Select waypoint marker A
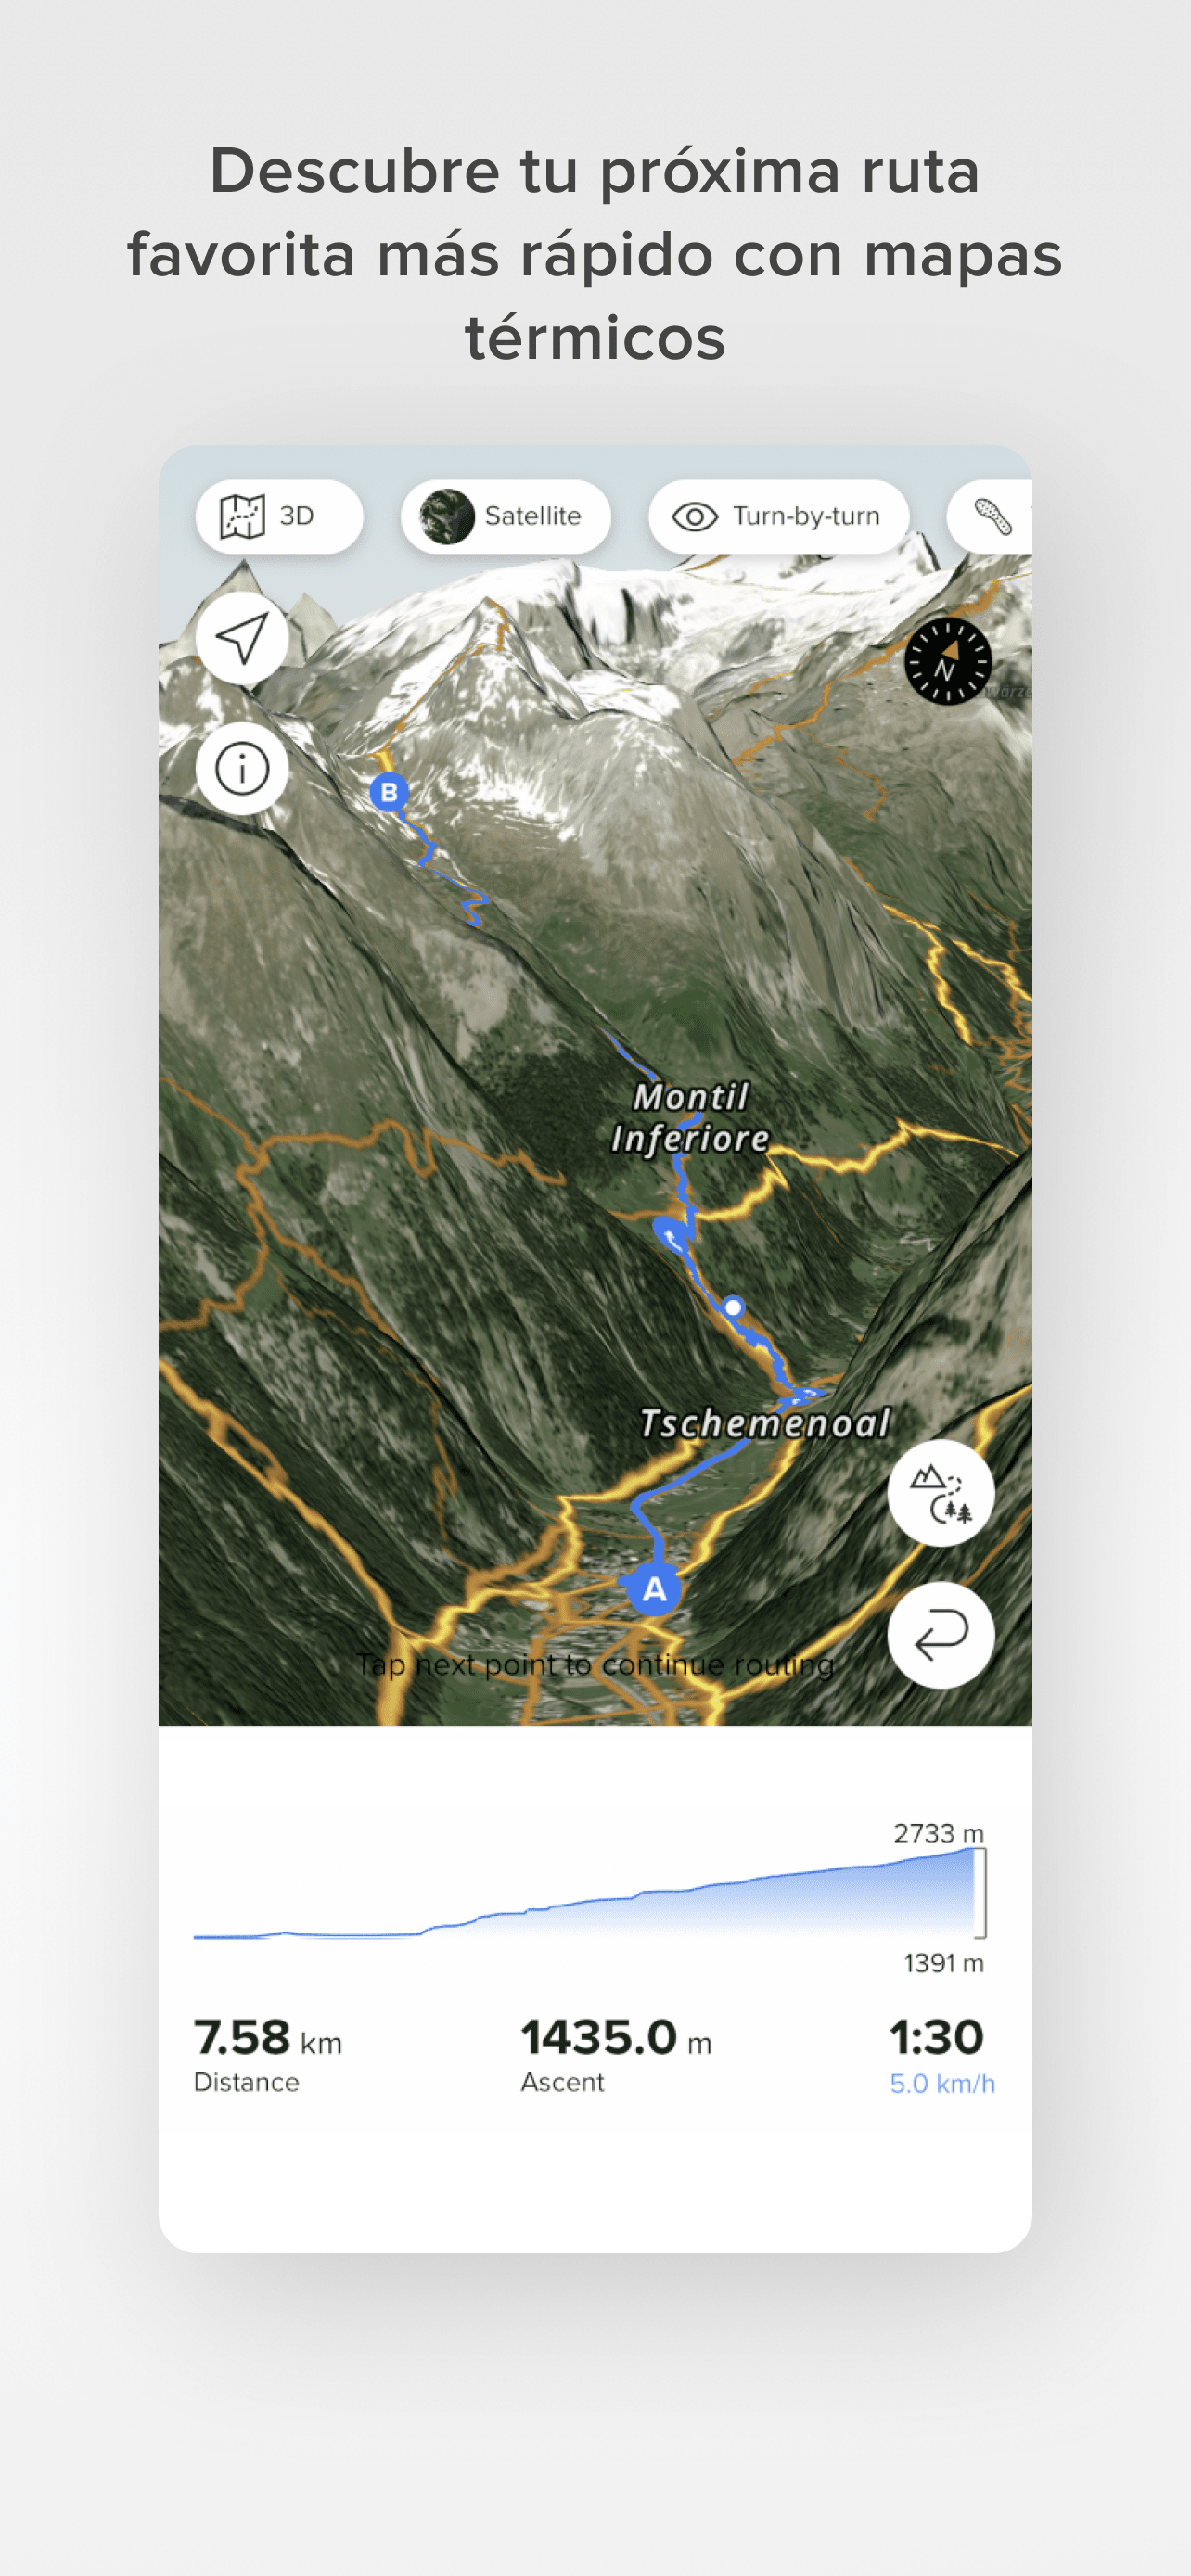Screen dimensions: 1191x2576 [x=654, y=1588]
